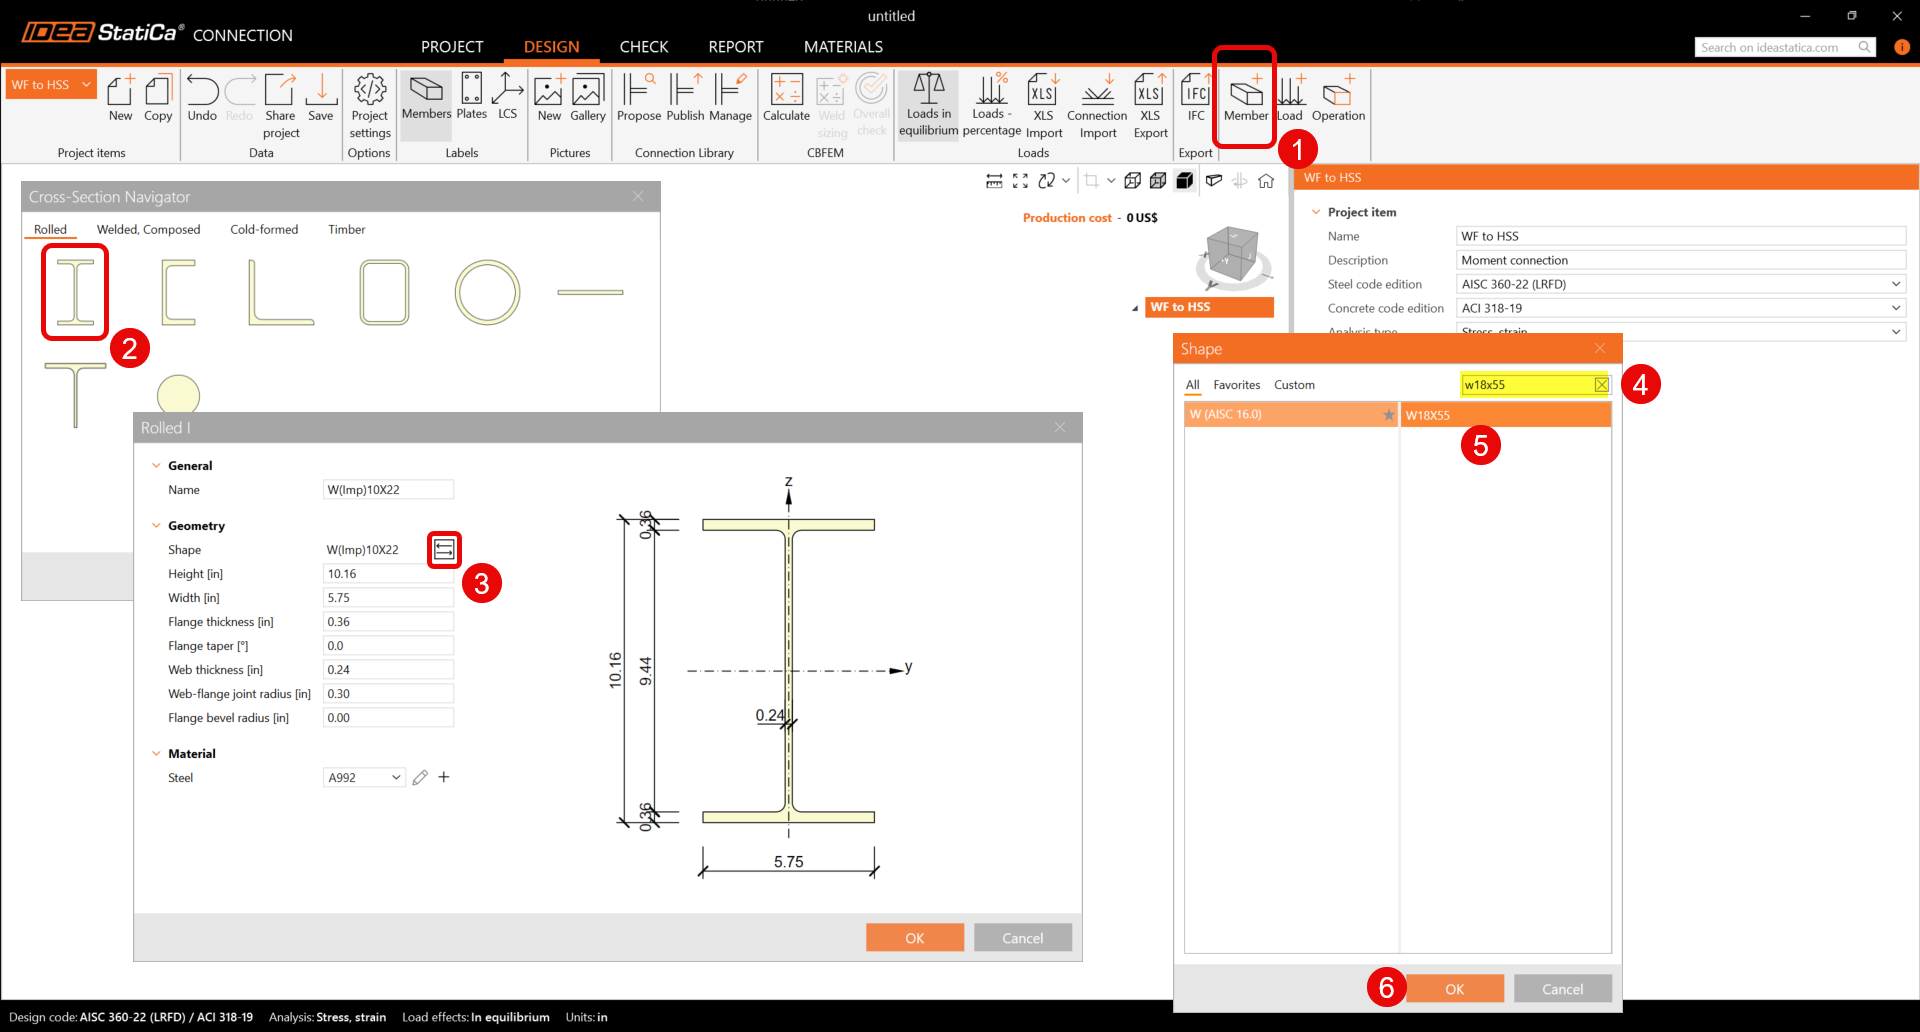The image size is (1920, 1032).
Task: Collapse the Geometry section
Action: 157,526
